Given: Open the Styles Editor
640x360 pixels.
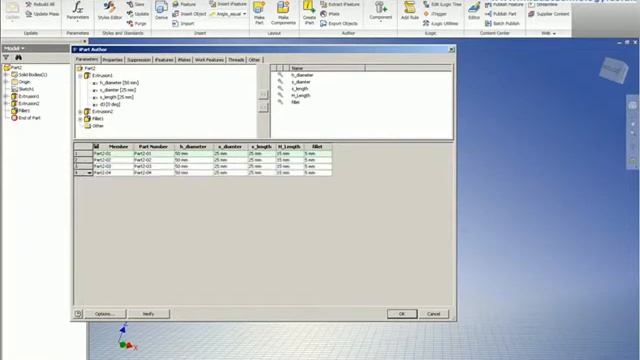Looking at the screenshot, I should pyautogui.click(x=109, y=11).
